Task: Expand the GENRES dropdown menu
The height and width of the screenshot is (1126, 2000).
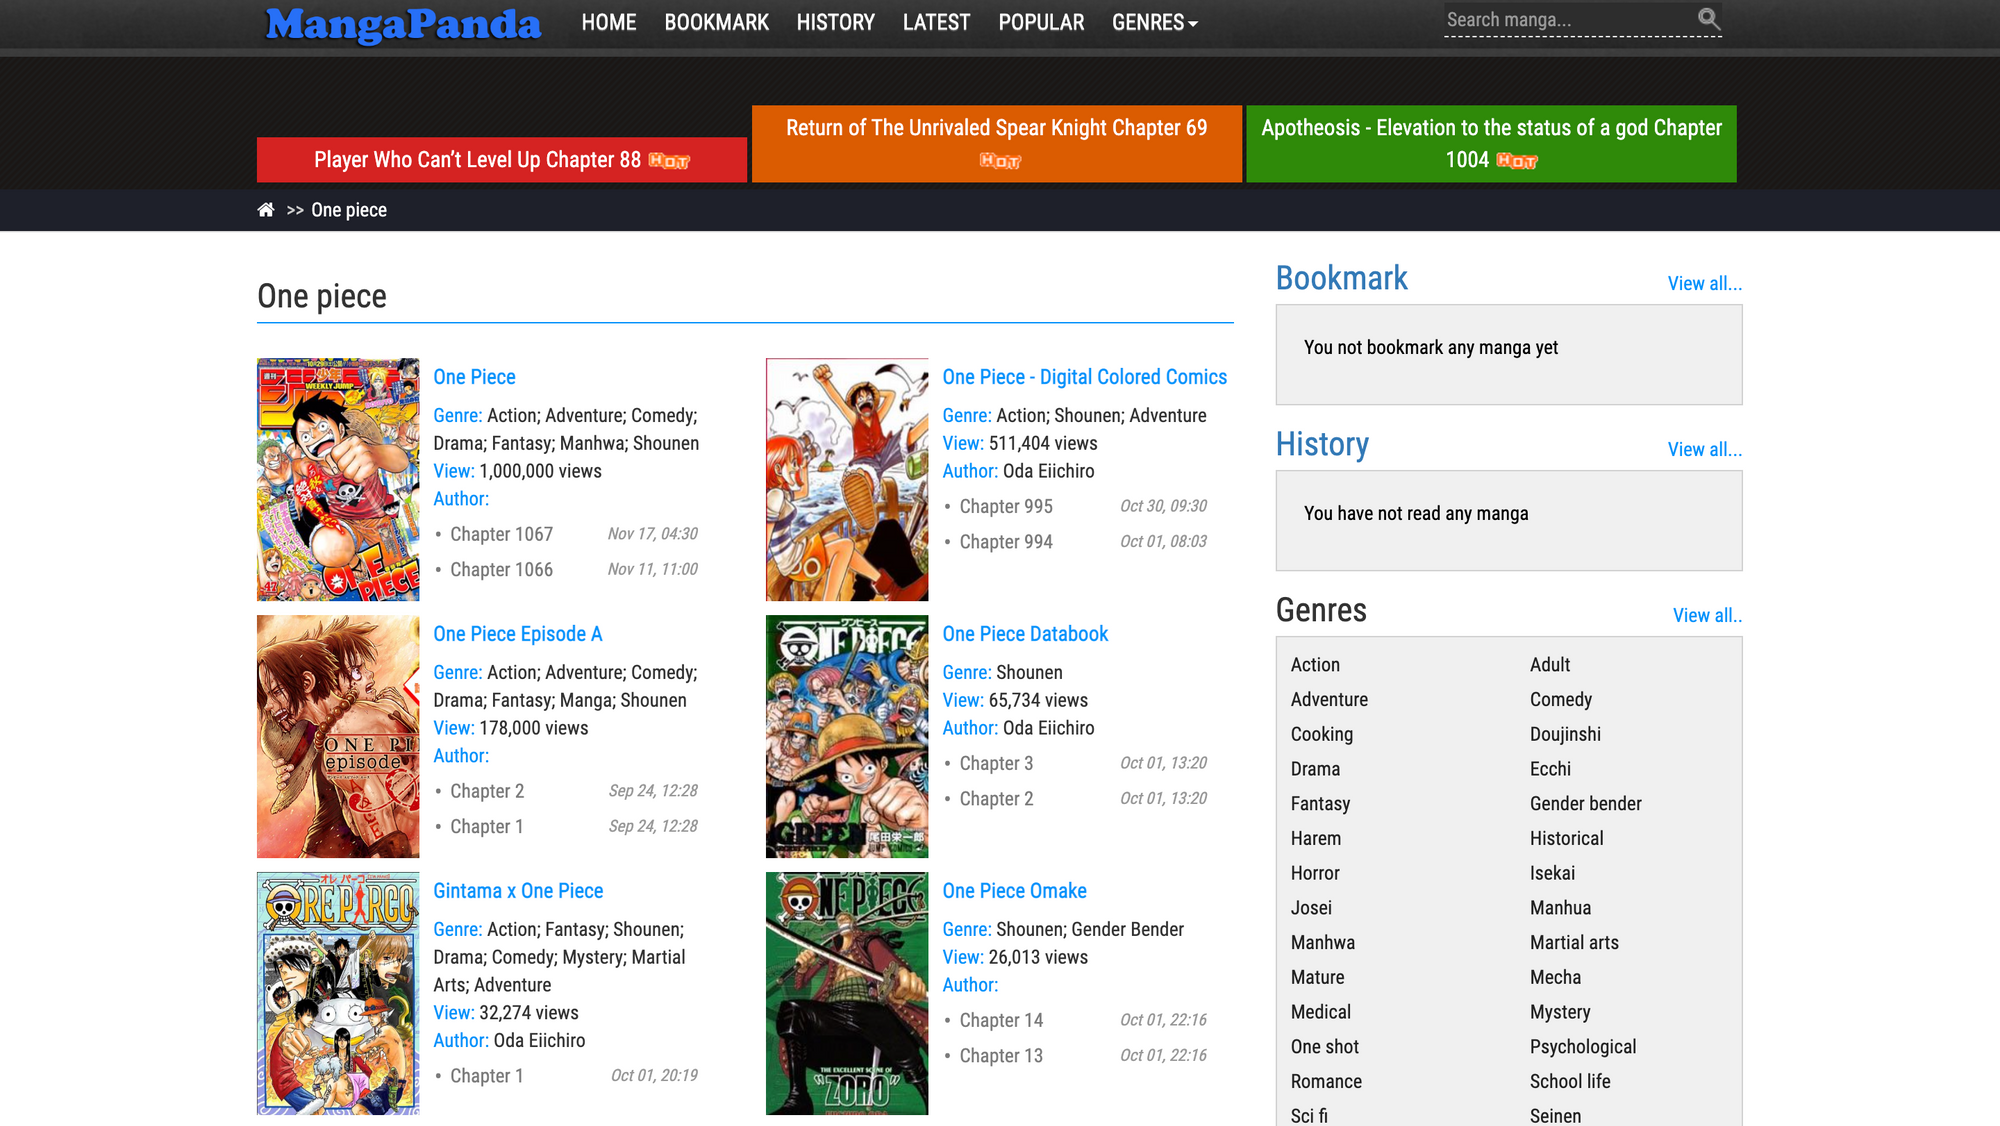Action: point(1154,22)
